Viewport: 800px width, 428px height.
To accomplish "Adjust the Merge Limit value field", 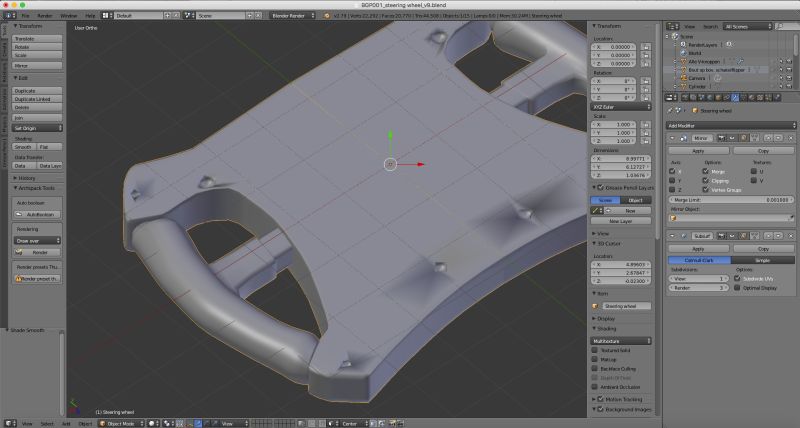I will click(731, 200).
